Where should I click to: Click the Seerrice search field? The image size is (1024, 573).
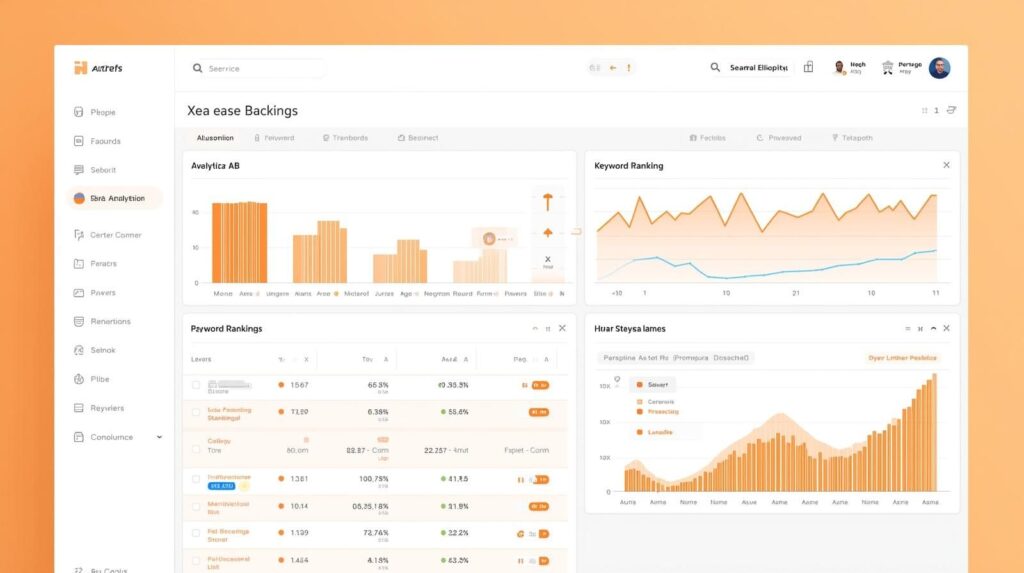tap(258, 69)
